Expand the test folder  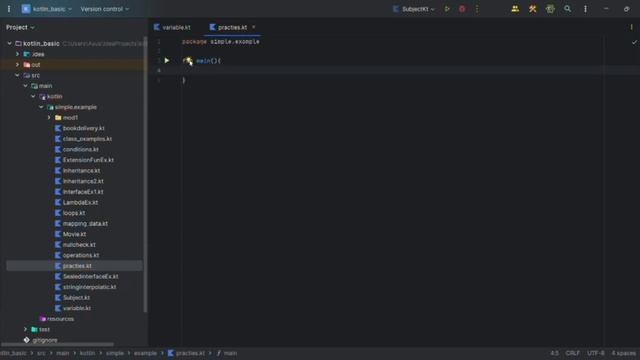(25, 329)
